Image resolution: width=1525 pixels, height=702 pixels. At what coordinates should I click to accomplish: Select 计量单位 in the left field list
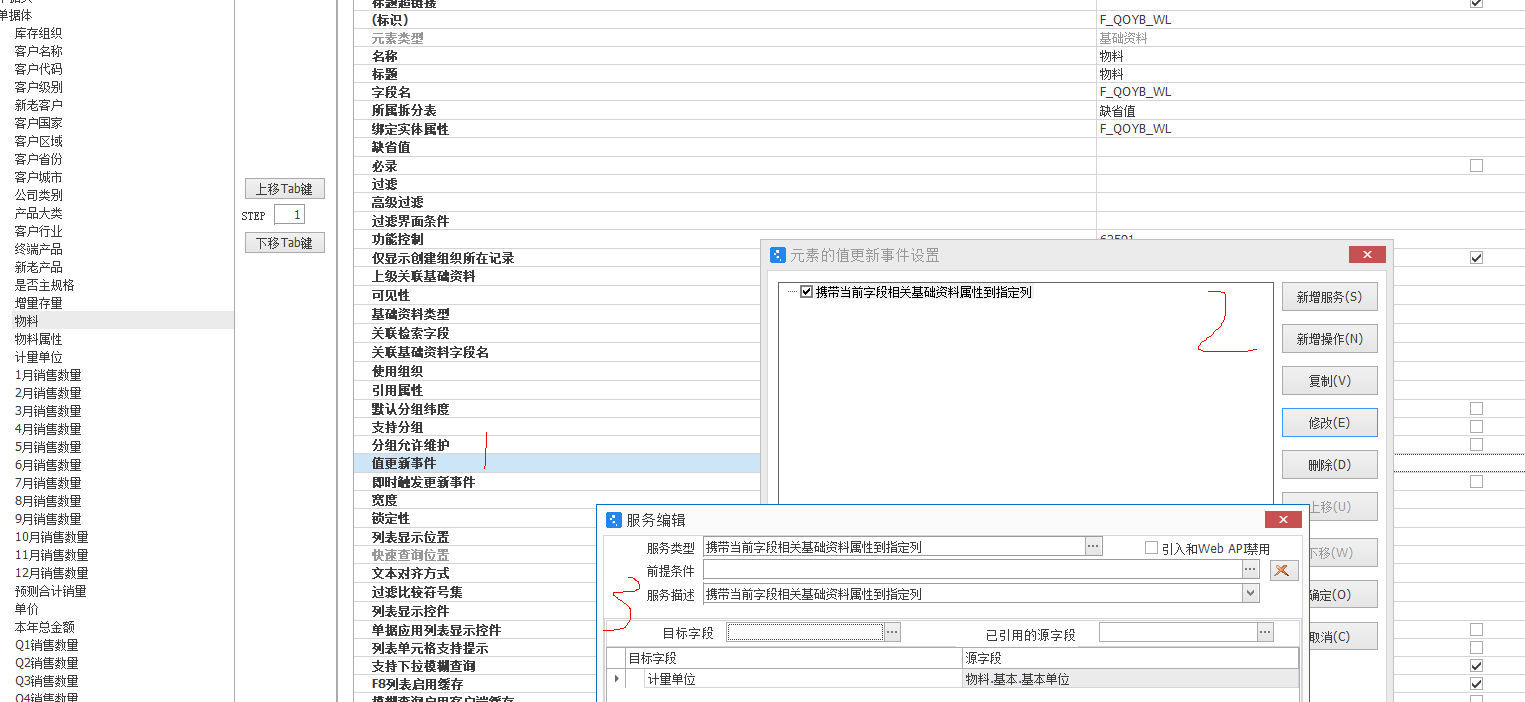(x=38, y=357)
